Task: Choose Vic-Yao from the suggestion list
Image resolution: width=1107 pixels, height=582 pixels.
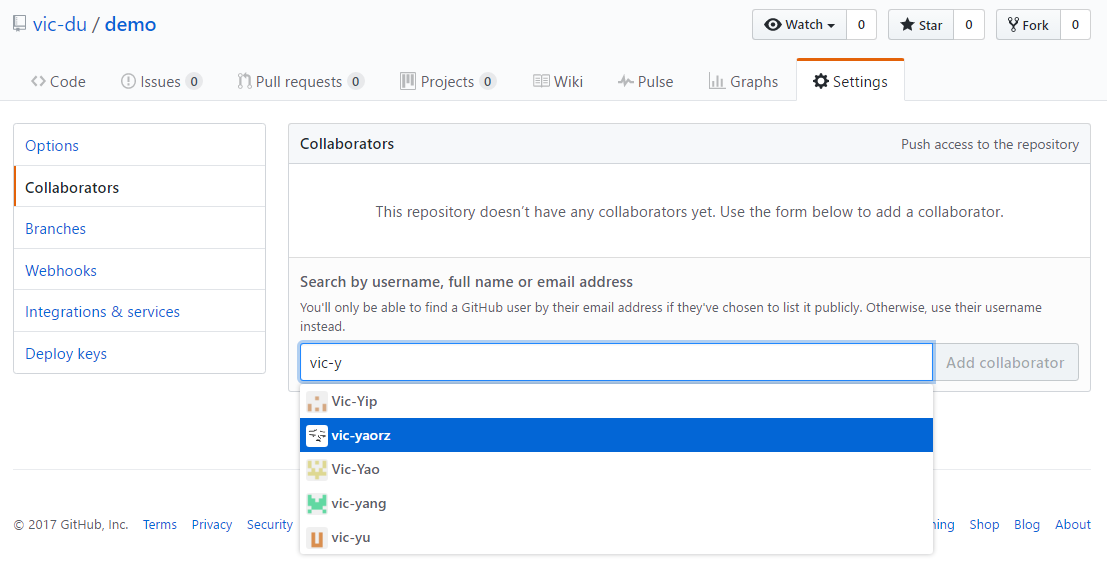Action: coord(616,469)
